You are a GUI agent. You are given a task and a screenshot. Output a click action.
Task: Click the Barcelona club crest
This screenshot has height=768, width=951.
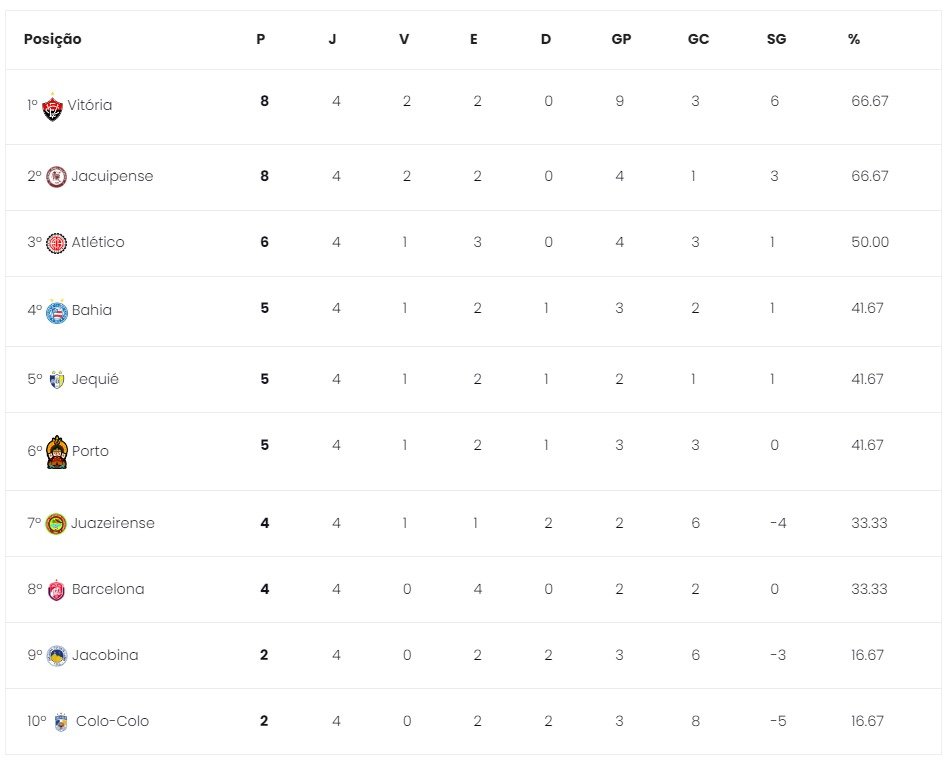click(57, 590)
